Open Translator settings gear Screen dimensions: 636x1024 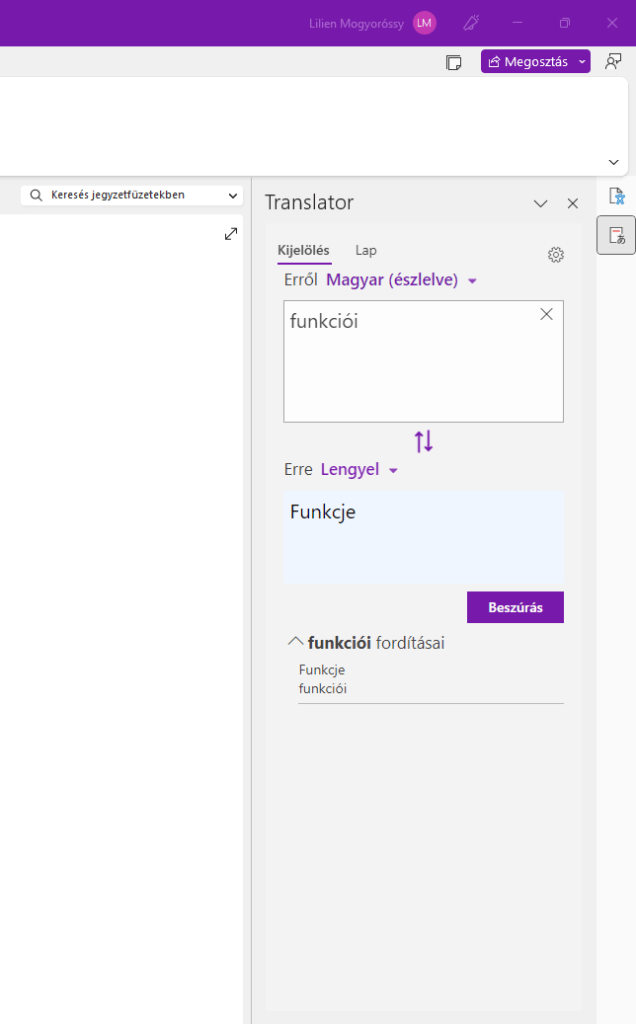[x=556, y=255]
